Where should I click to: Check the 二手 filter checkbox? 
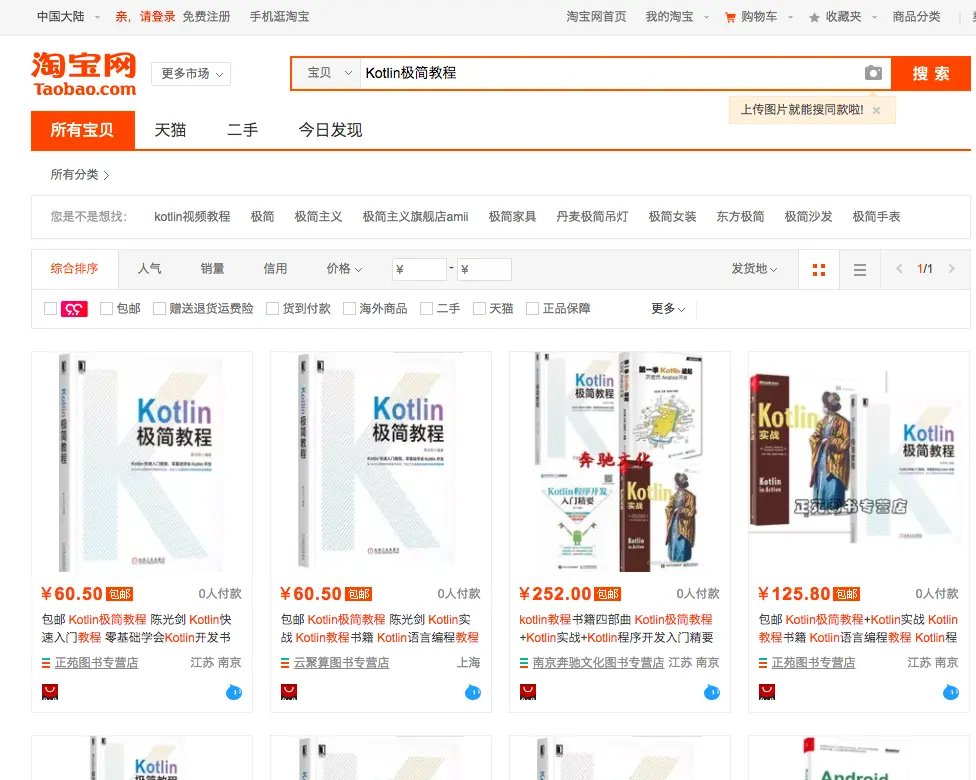coord(426,308)
